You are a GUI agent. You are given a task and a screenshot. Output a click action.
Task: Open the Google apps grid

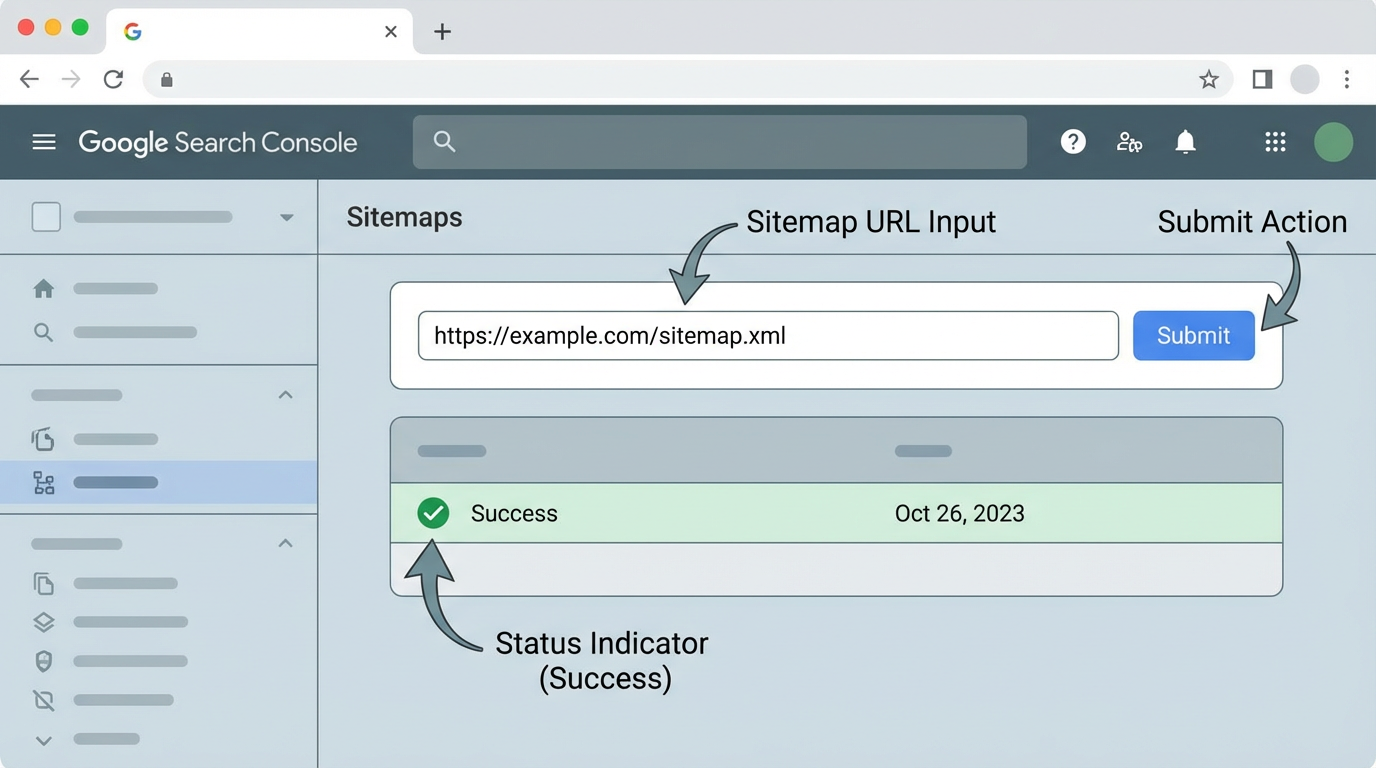click(1274, 142)
